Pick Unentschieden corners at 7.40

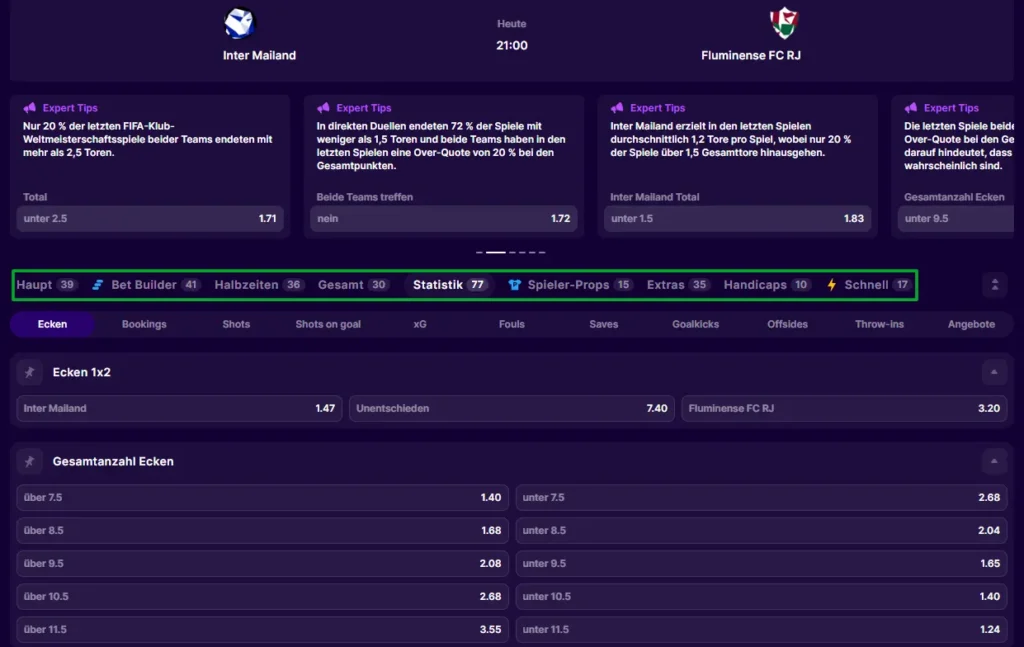tap(511, 409)
